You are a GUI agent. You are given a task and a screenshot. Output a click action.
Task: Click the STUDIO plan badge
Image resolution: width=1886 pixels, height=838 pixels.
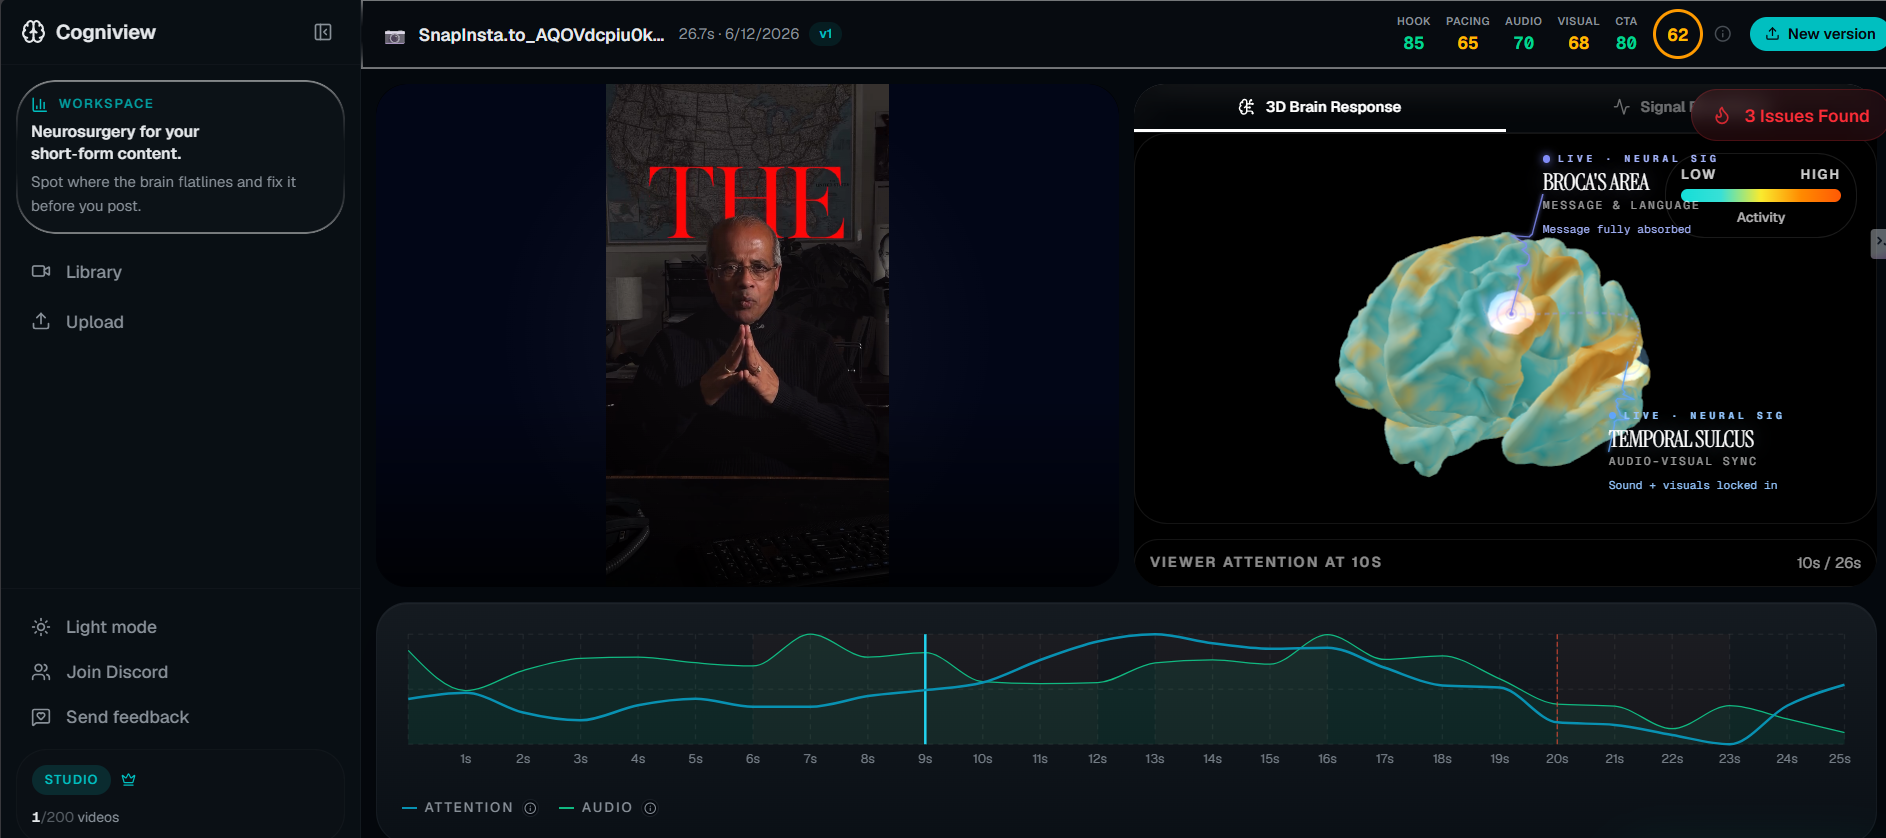(71, 779)
